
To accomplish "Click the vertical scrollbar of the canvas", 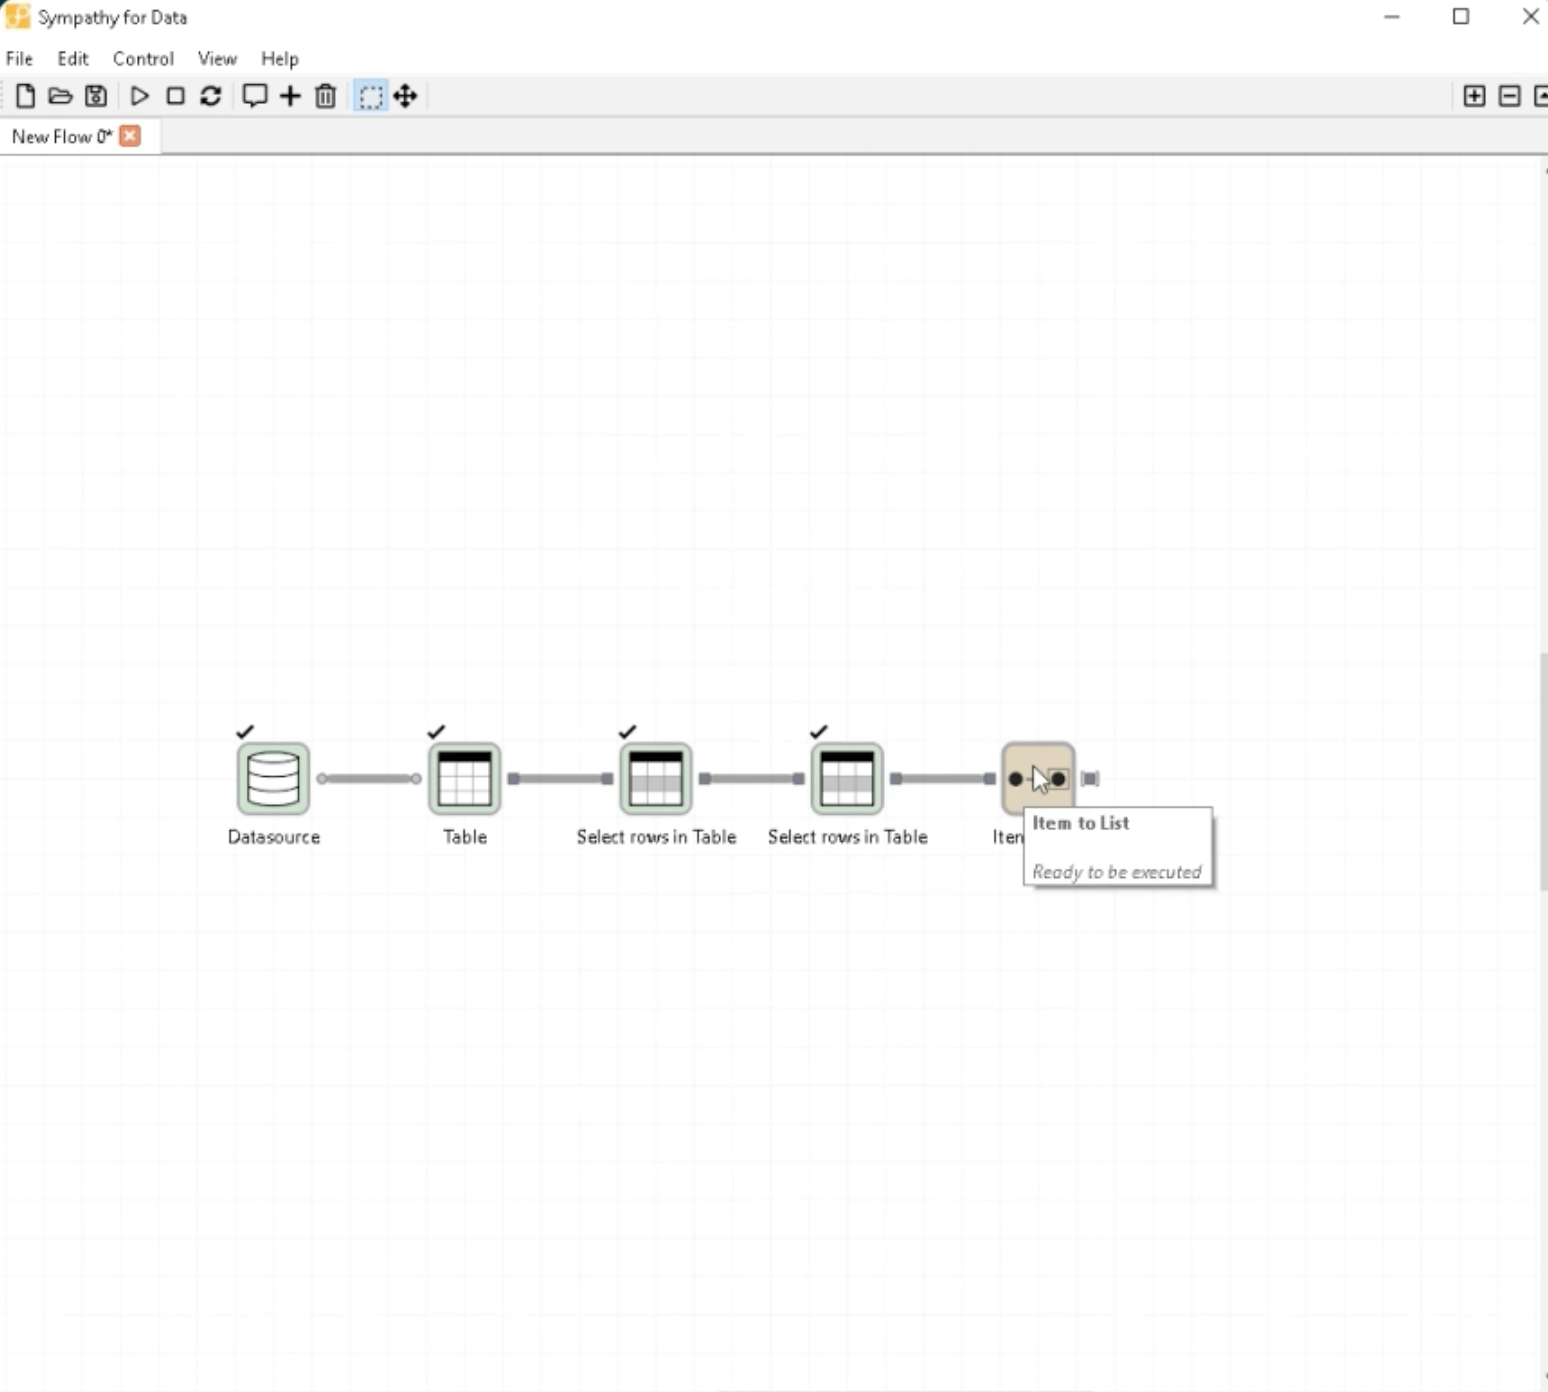I will pos(1543,772).
